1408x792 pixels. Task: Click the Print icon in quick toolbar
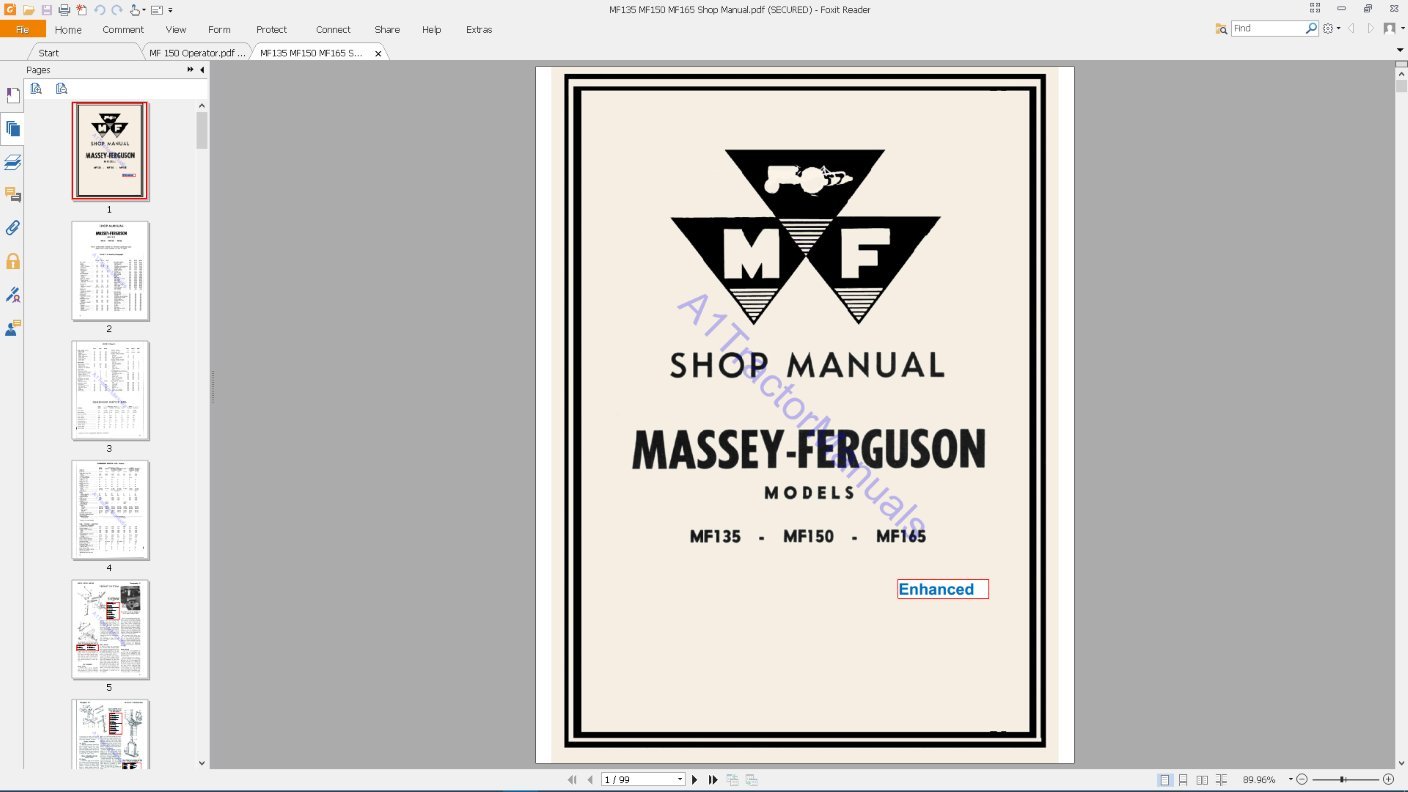pos(64,9)
